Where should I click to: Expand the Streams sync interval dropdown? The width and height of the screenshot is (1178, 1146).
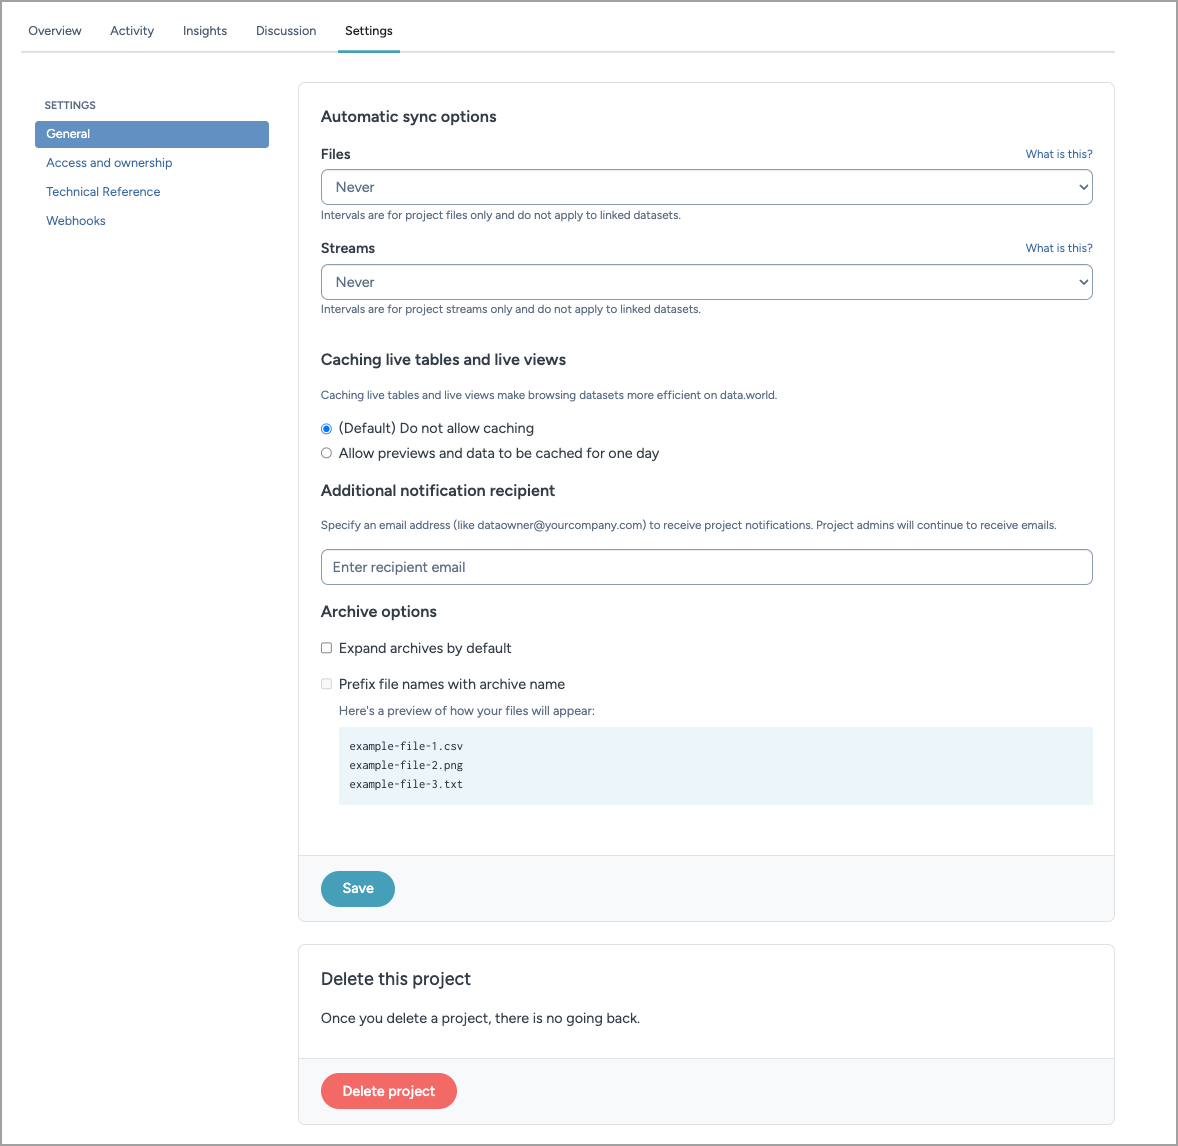706,282
